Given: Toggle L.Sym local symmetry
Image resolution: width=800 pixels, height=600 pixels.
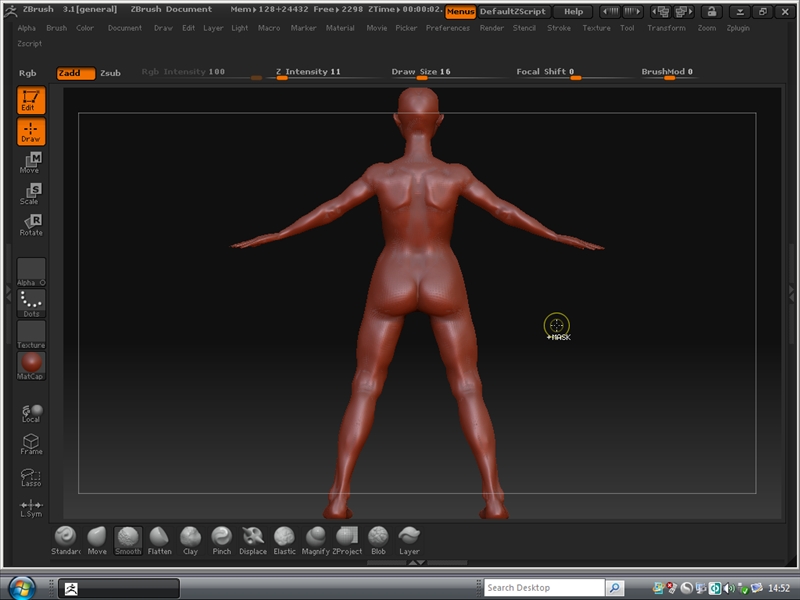Looking at the screenshot, I should pos(31,509).
